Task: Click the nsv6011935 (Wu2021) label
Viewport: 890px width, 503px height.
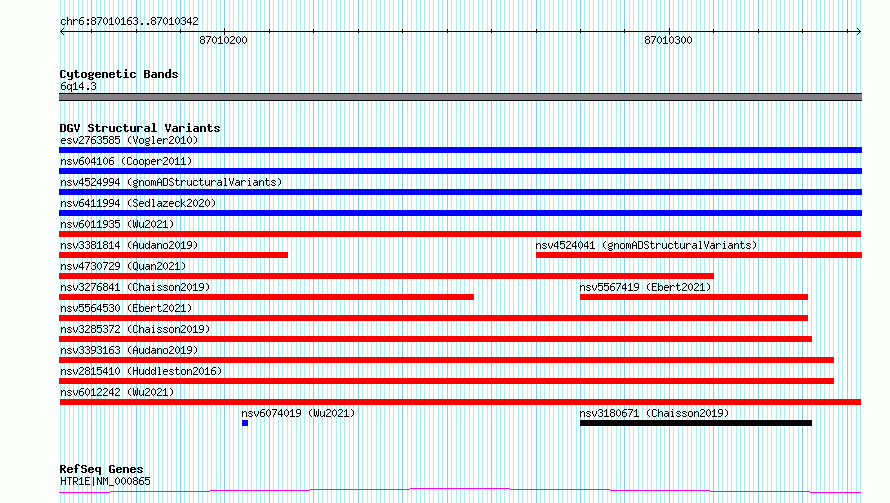Action: coord(117,224)
